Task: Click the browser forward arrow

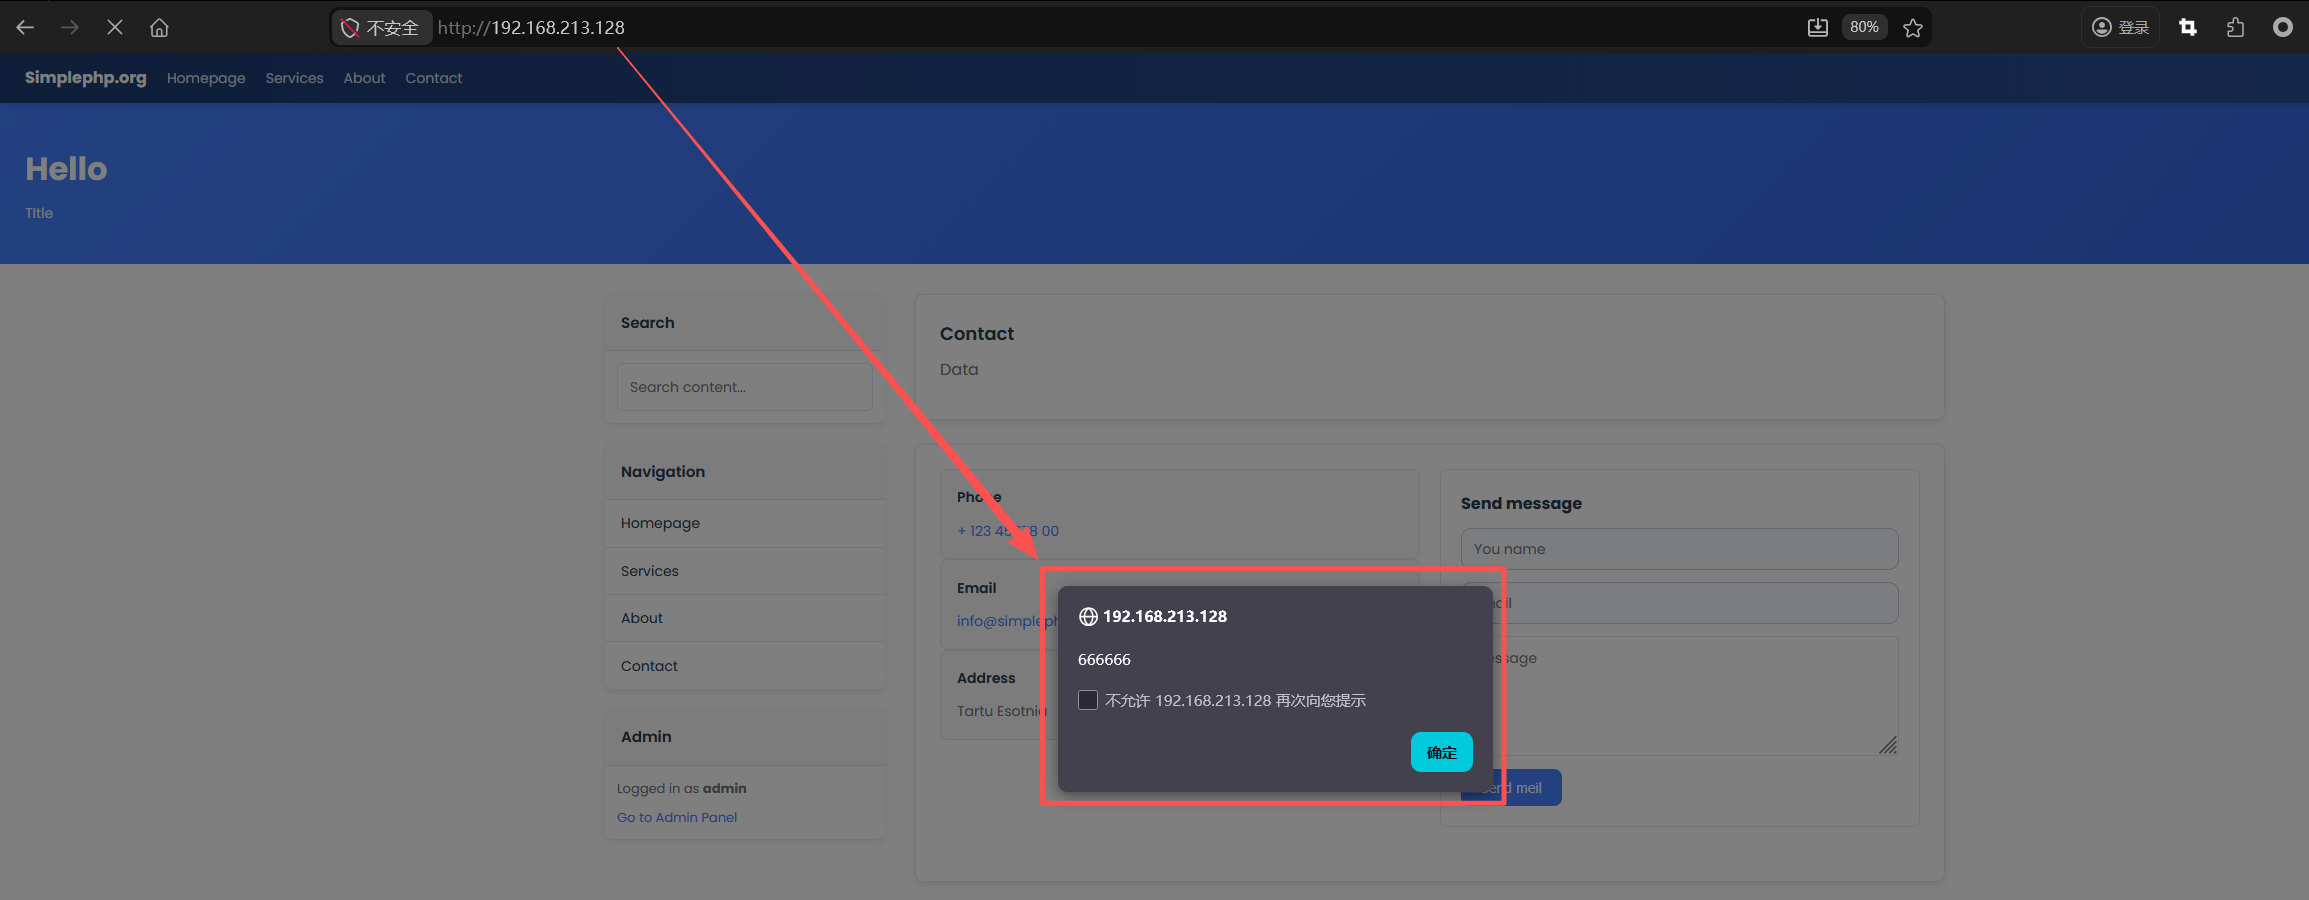Action: click(70, 28)
